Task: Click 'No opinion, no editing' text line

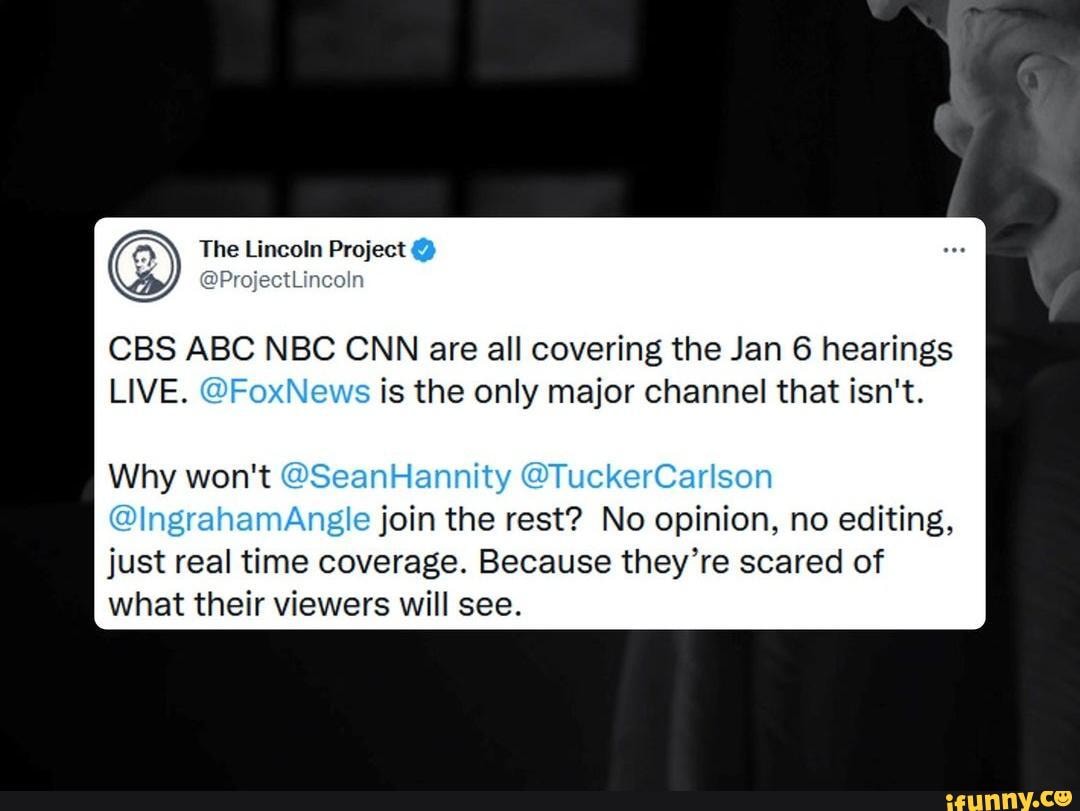Action: coord(778,520)
